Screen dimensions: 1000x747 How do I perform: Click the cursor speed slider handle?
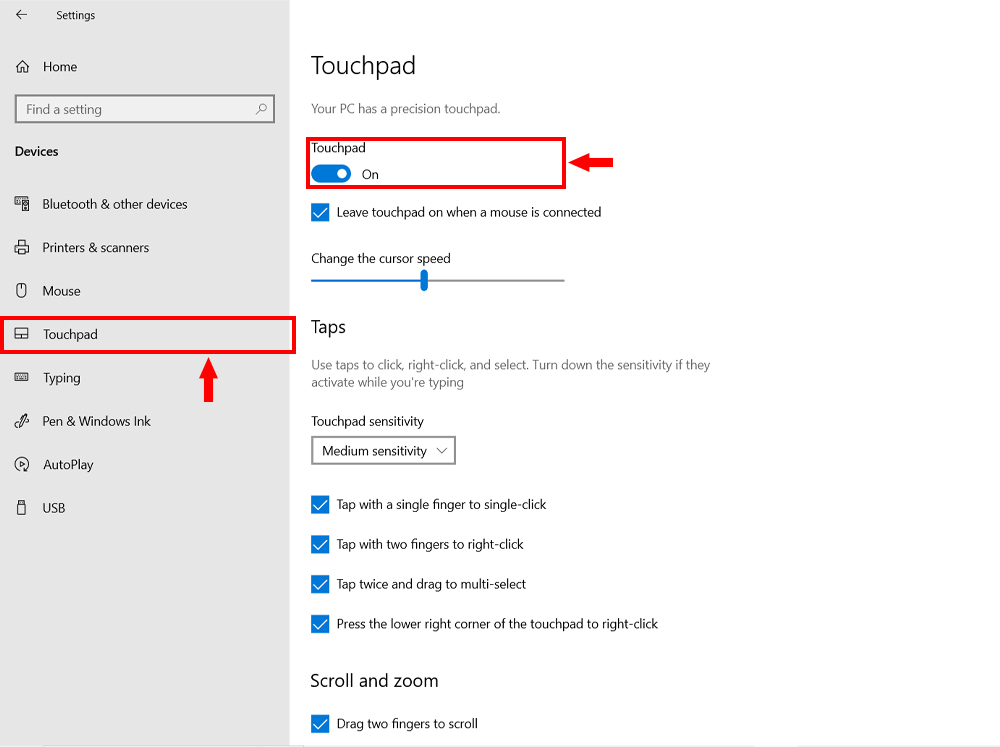pos(424,281)
